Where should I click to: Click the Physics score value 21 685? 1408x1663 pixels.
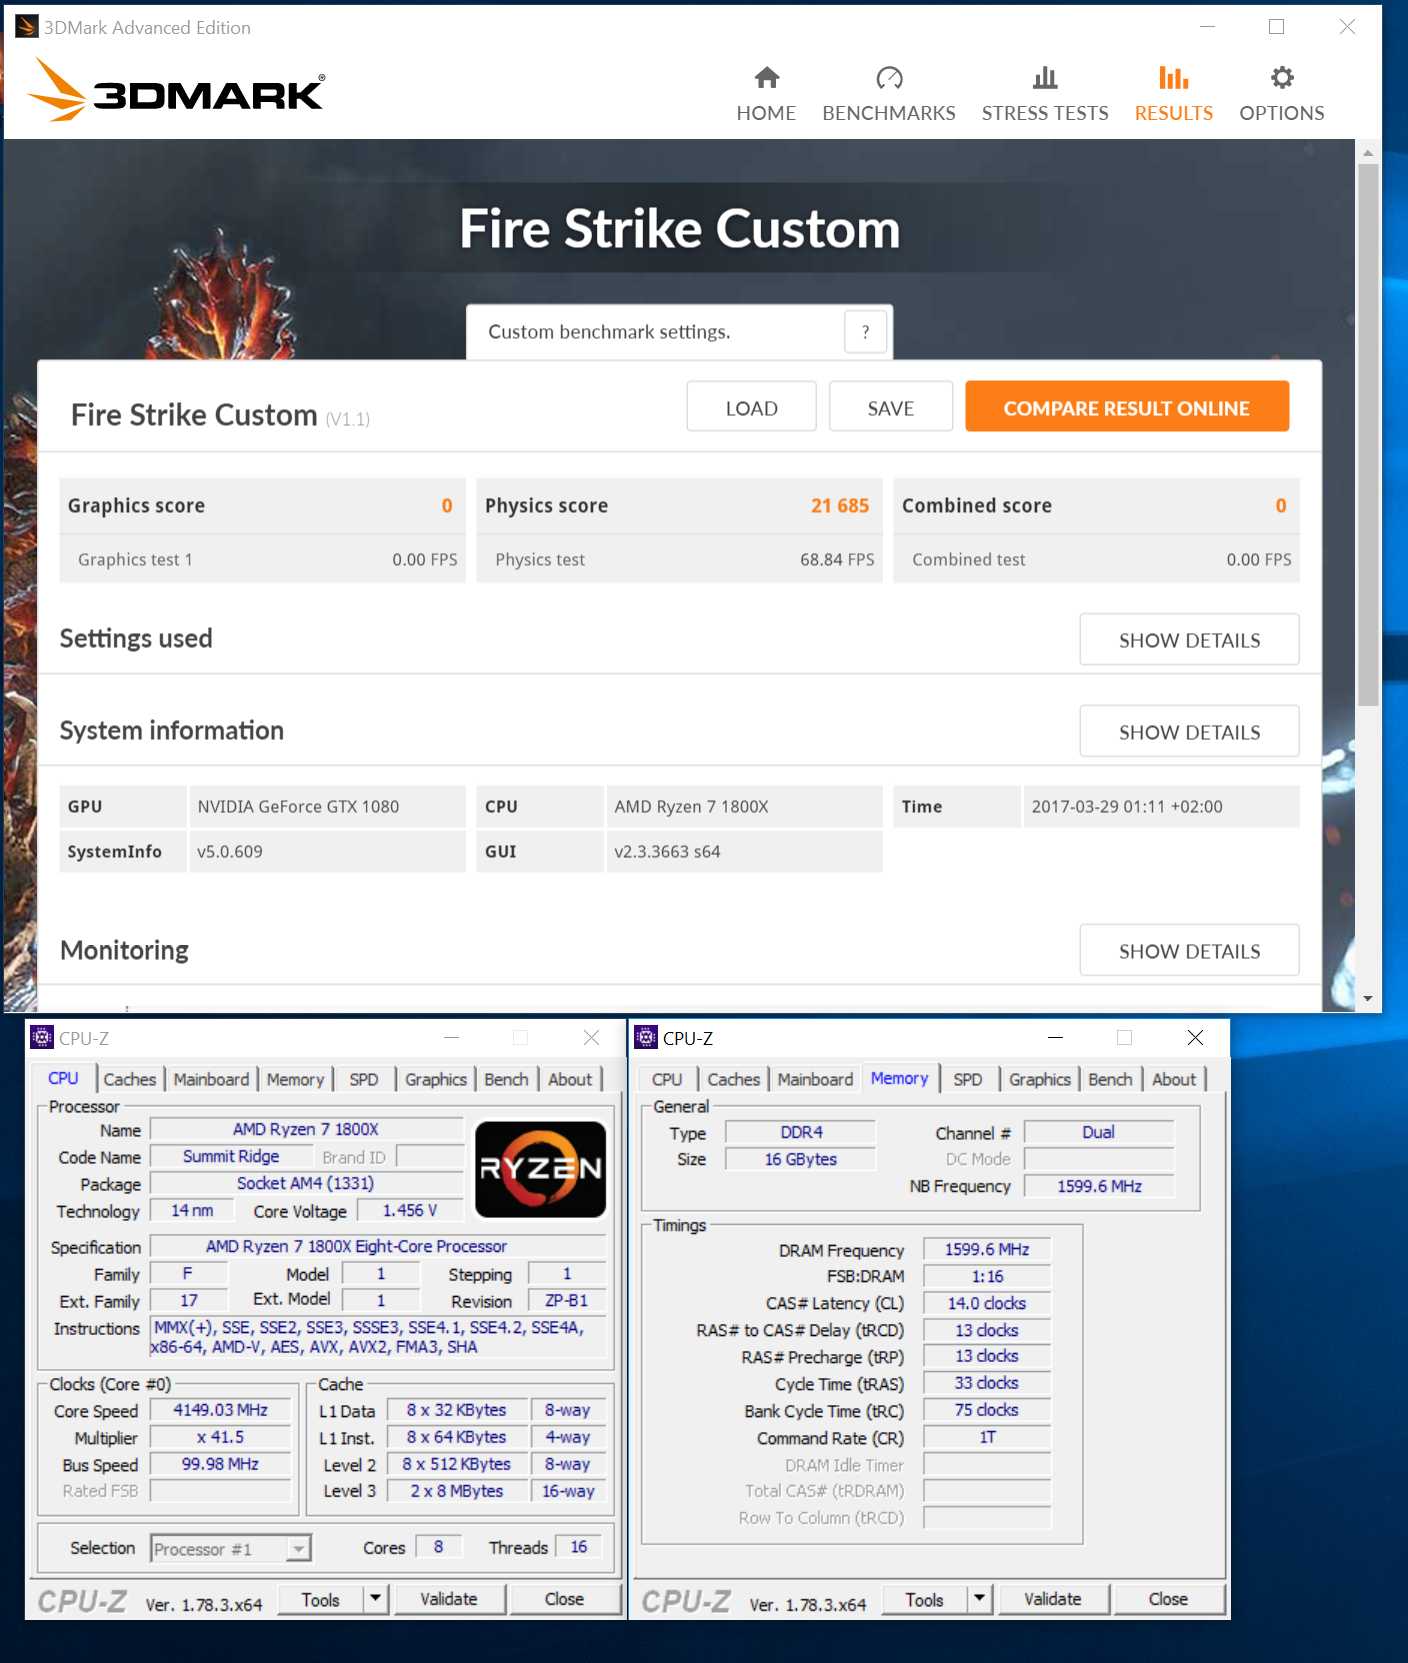(840, 506)
